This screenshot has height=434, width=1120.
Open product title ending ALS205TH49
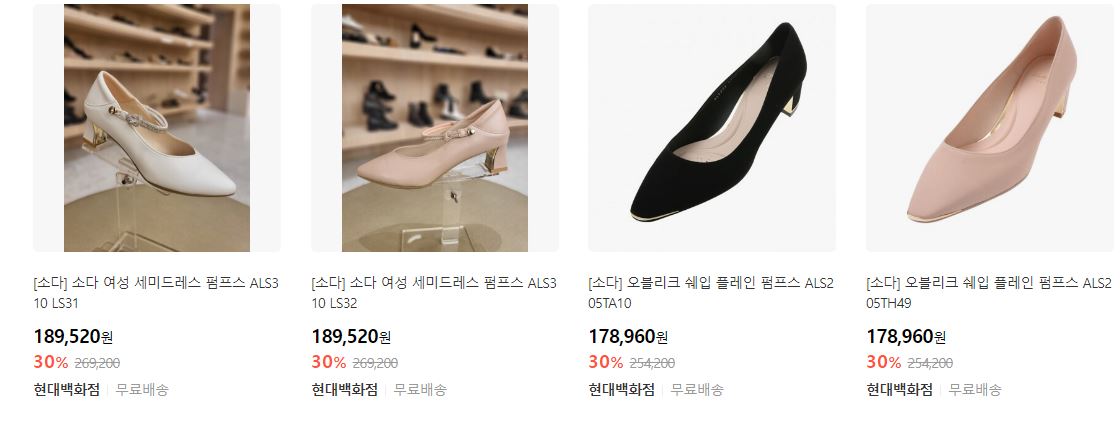coord(989,293)
